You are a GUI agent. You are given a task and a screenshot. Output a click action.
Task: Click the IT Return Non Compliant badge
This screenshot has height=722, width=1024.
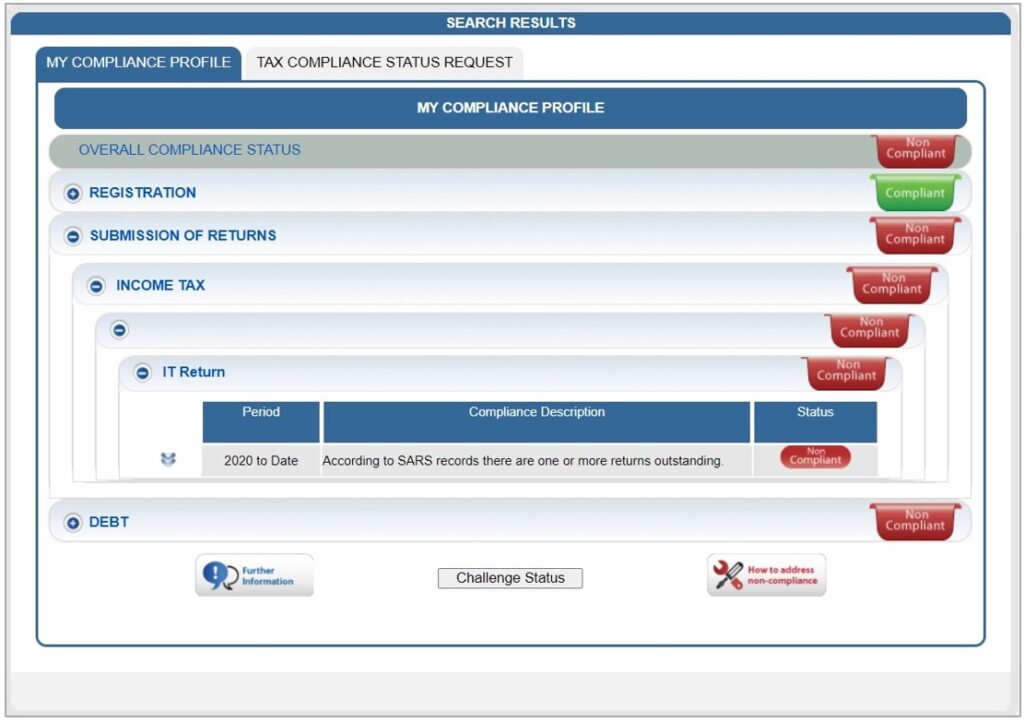click(846, 373)
